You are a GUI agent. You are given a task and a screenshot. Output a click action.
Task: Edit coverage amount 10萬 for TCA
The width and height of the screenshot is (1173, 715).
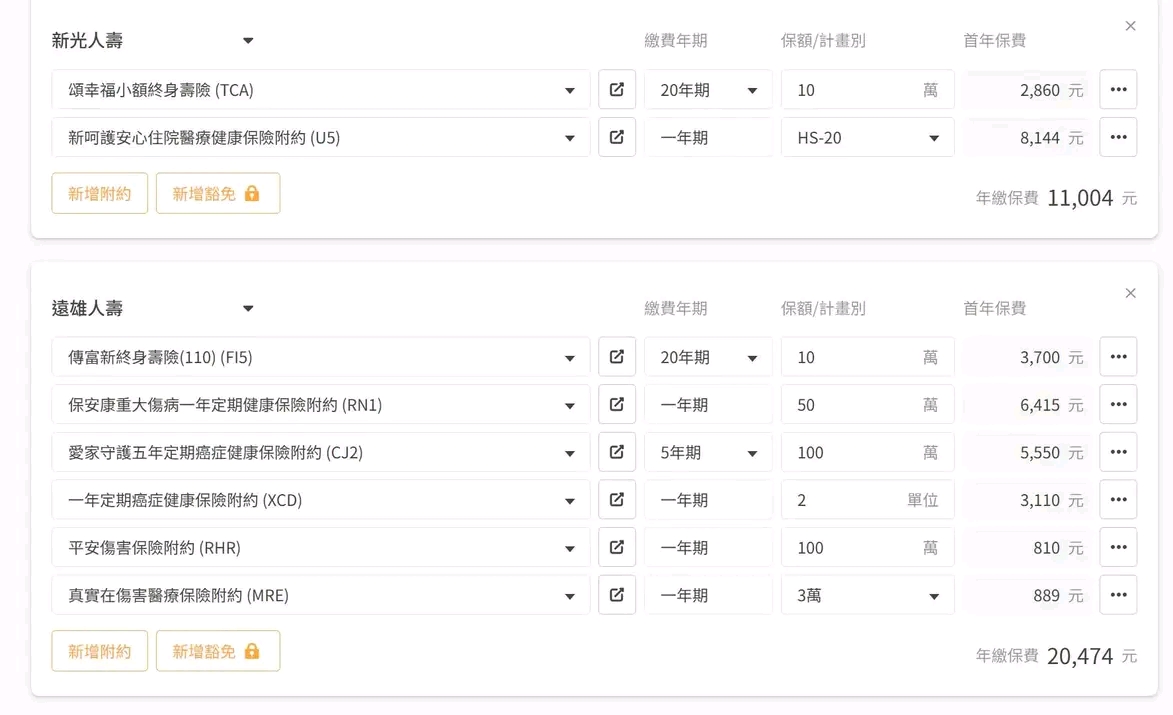868,90
